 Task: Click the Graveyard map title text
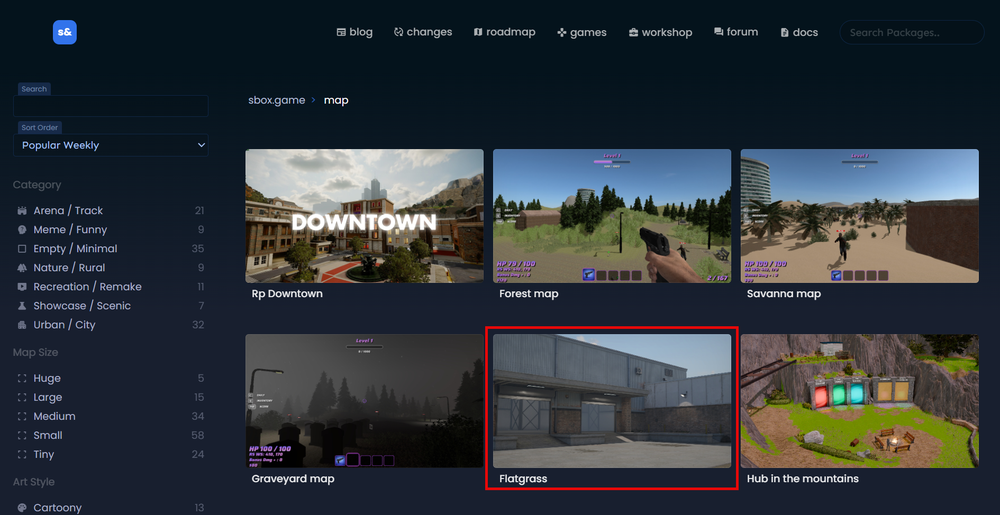tap(293, 479)
